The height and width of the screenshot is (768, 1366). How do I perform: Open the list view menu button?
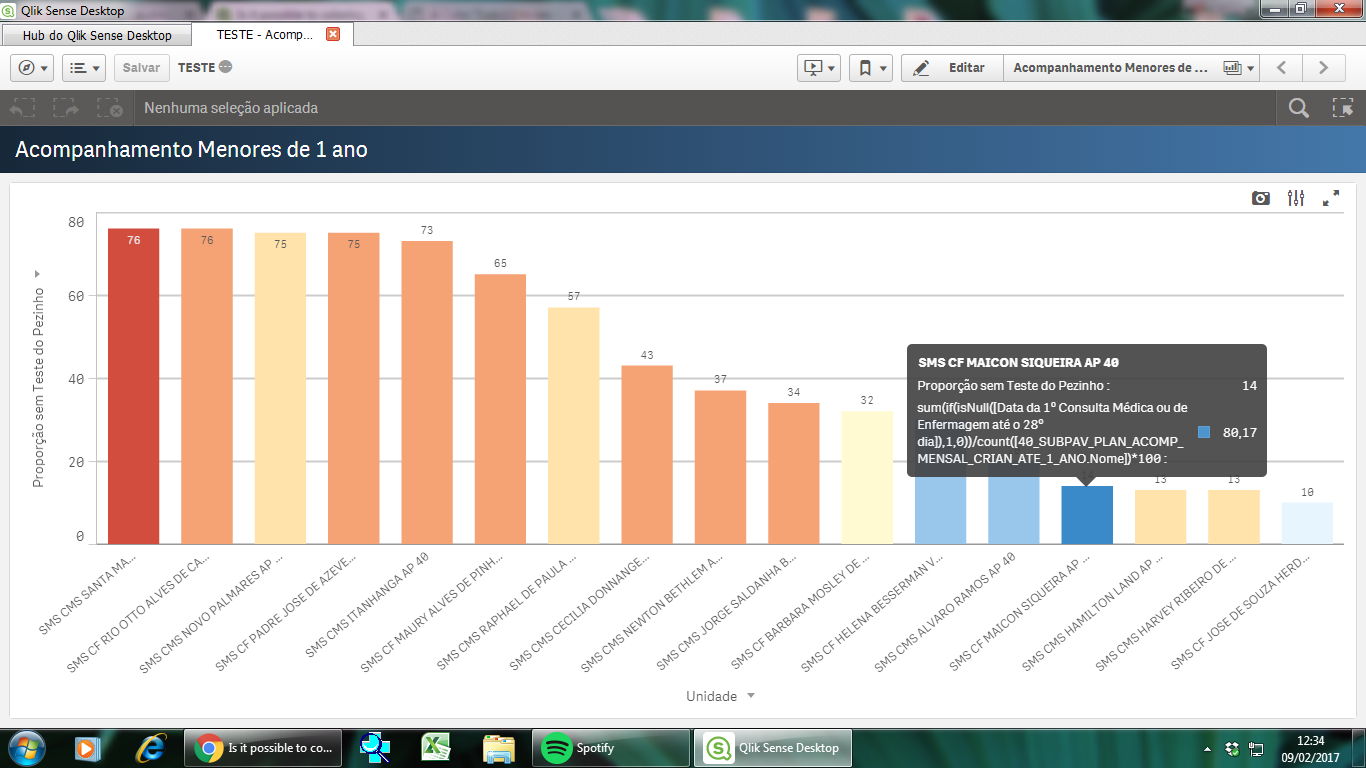84,68
